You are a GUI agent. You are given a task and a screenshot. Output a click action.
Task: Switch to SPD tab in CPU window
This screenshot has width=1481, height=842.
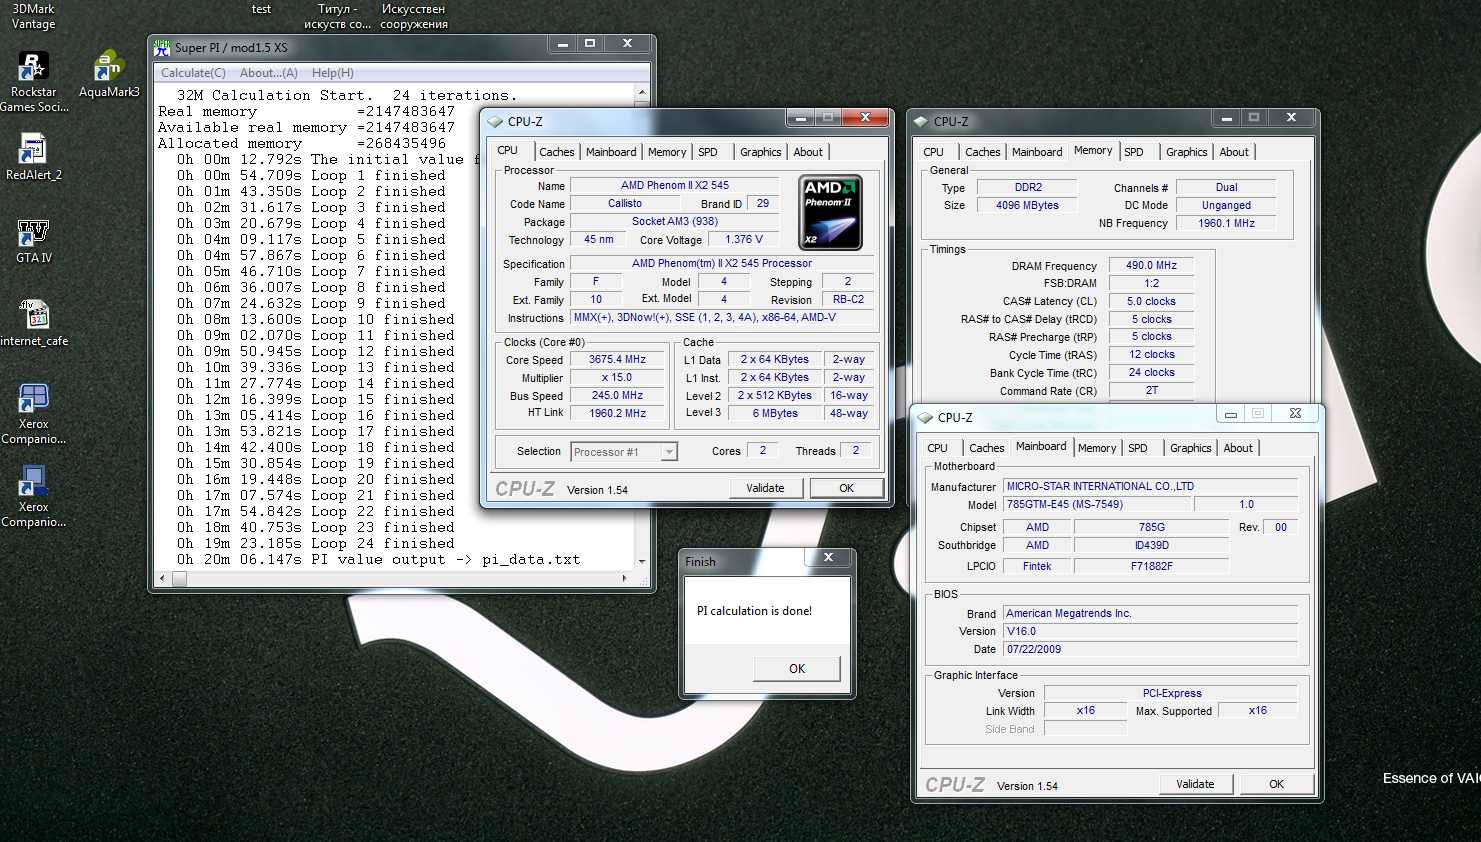pyautogui.click(x=708, y=152)
